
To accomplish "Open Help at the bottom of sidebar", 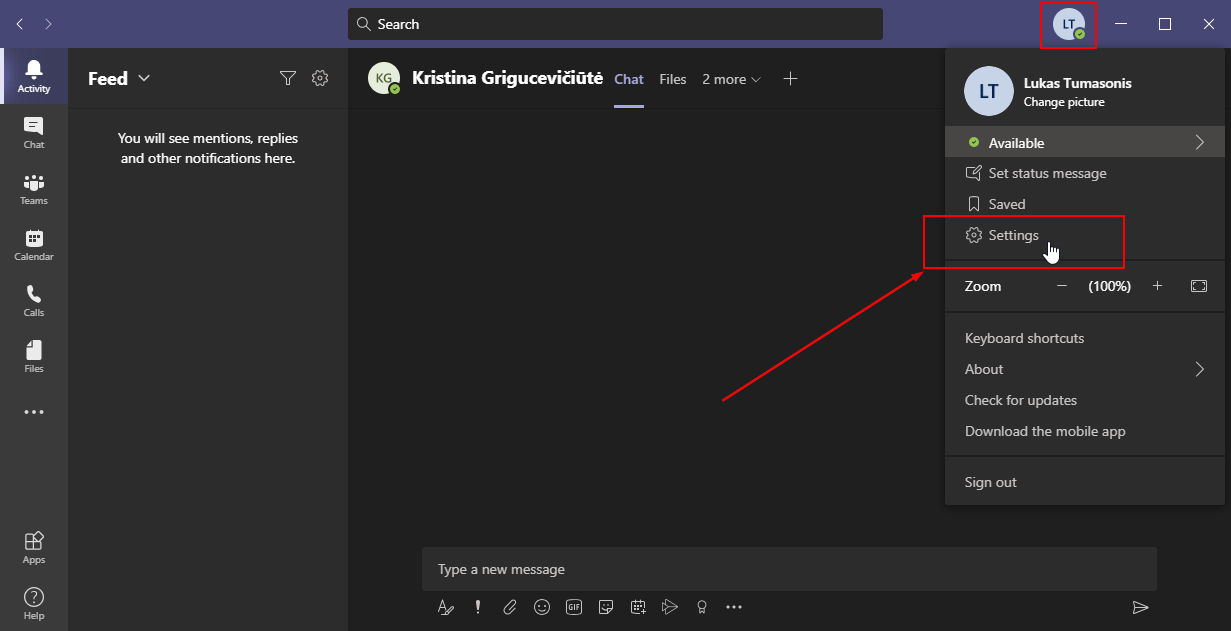I will (34, 603).
